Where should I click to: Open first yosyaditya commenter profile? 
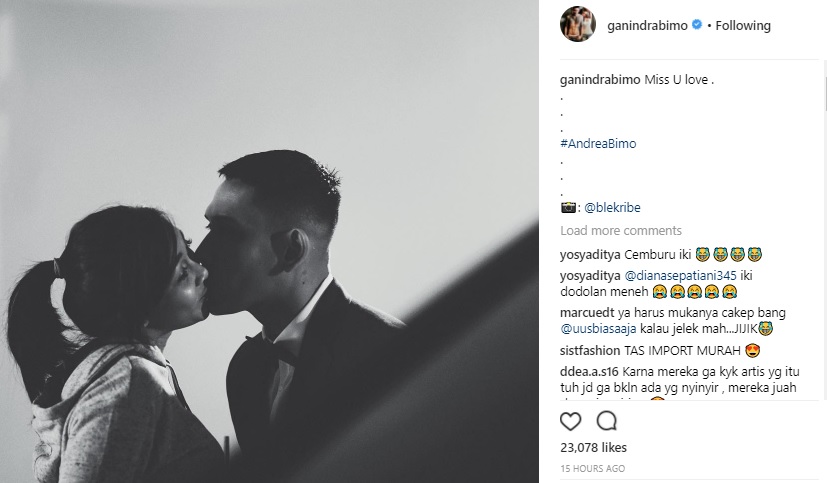tap(590, 255)
